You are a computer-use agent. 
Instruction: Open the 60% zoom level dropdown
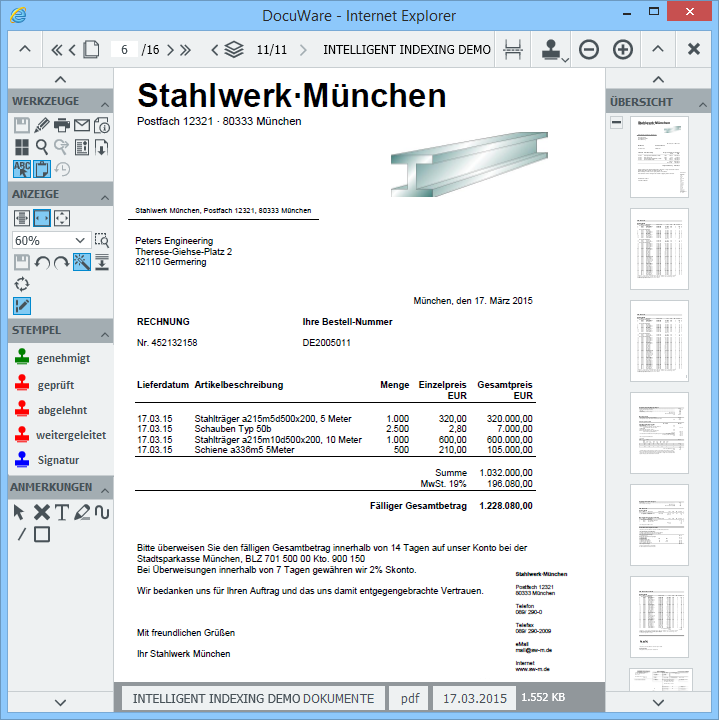point(51,240)
